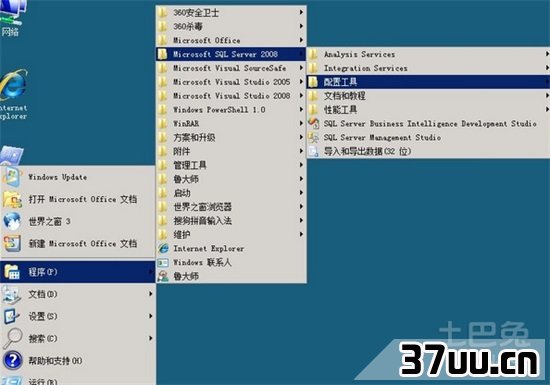Viewport: 550px width, 385px height.
Task: Expand the 文档(D) submenu arrow
Action: click(150, 294)
